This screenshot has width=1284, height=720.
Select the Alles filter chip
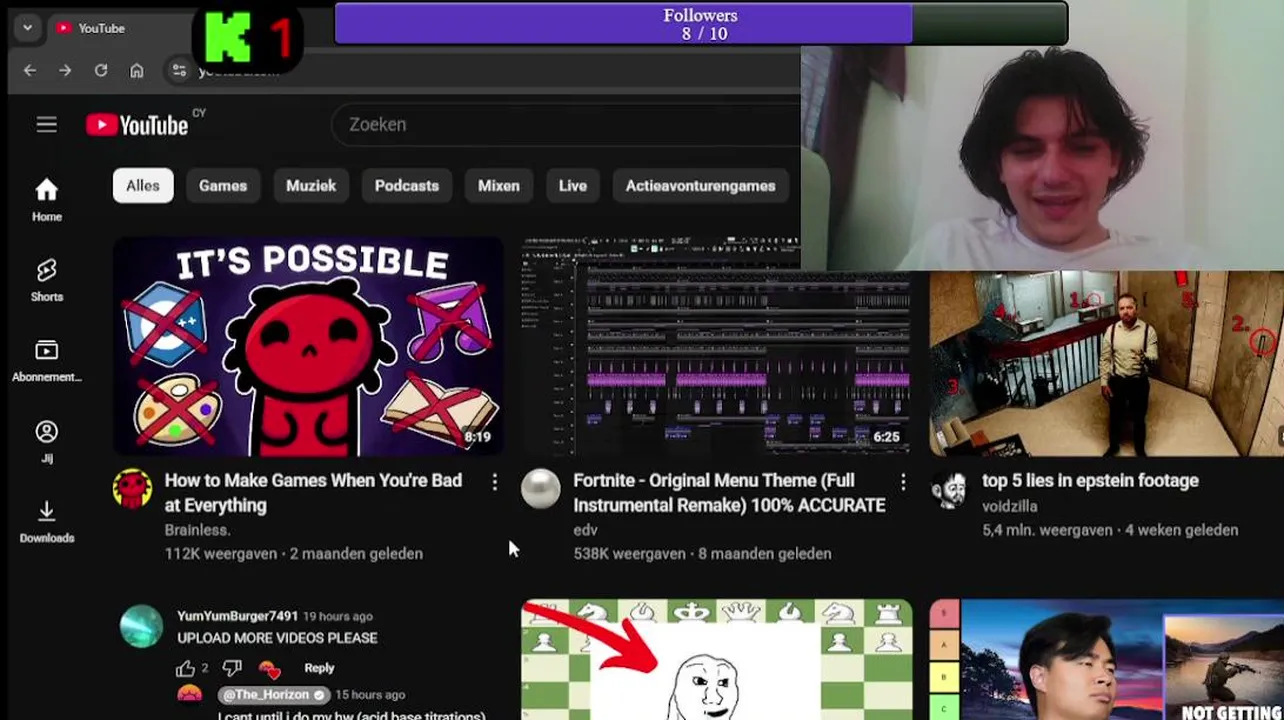click(143, 186)
